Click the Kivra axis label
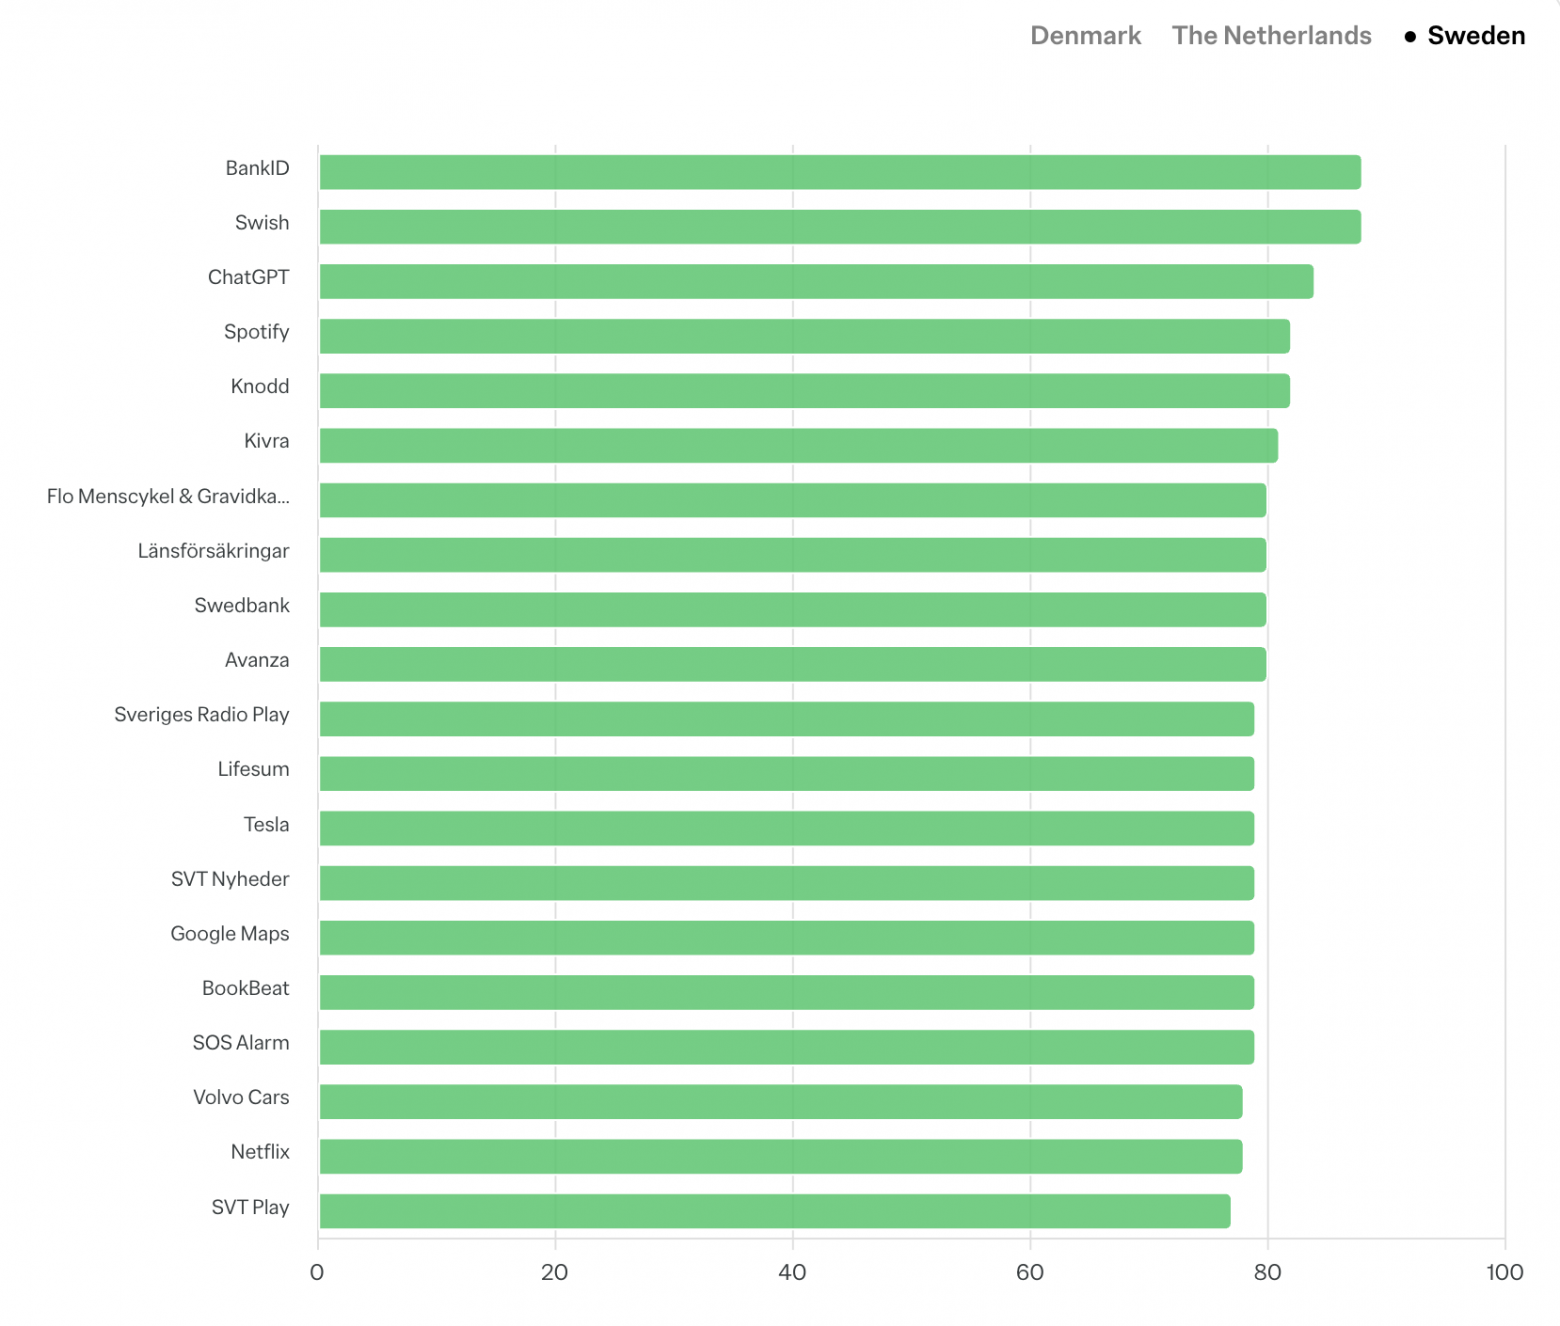1560x1326 pixels. [266, 441]
